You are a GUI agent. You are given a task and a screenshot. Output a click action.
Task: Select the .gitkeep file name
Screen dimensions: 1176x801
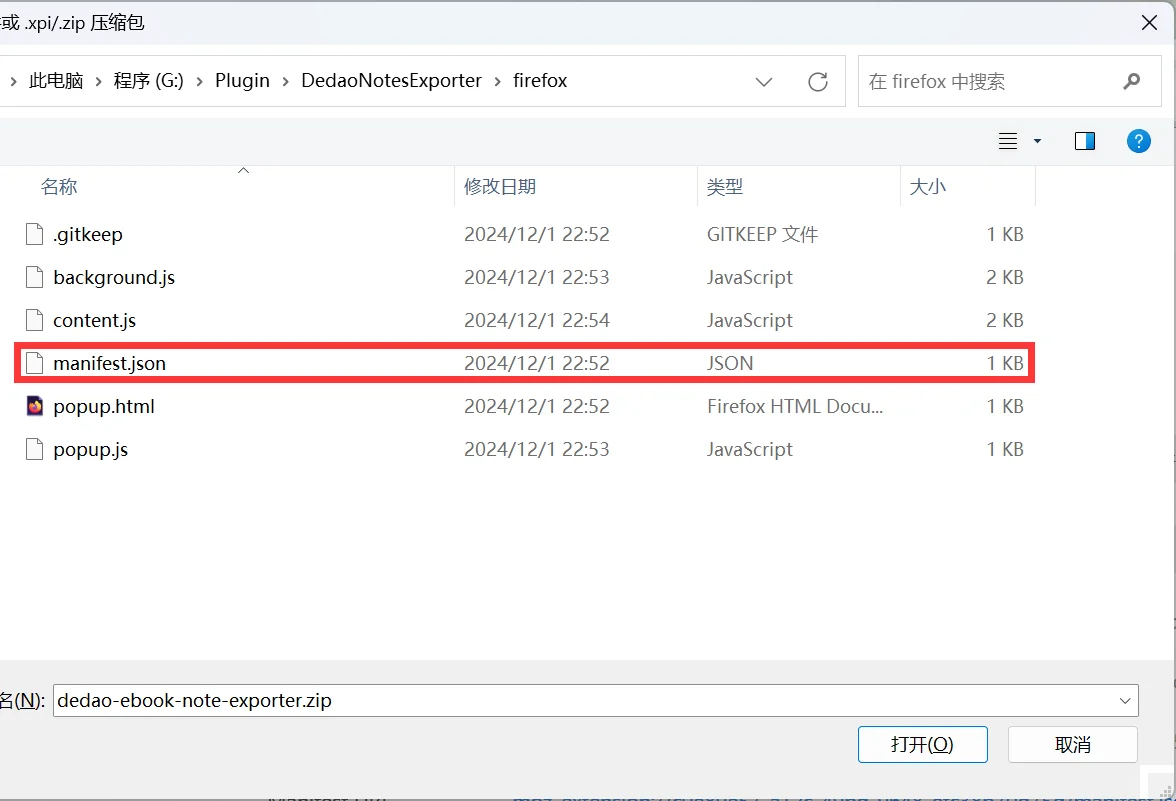click(88, 234)
